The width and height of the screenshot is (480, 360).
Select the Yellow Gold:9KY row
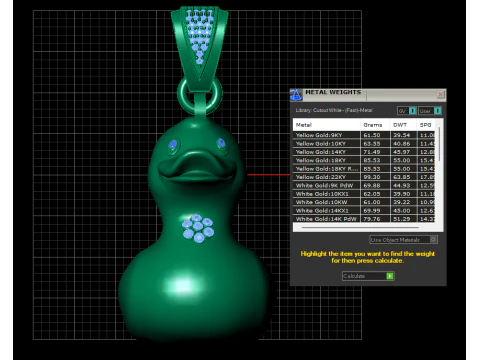tap(365, 135)
